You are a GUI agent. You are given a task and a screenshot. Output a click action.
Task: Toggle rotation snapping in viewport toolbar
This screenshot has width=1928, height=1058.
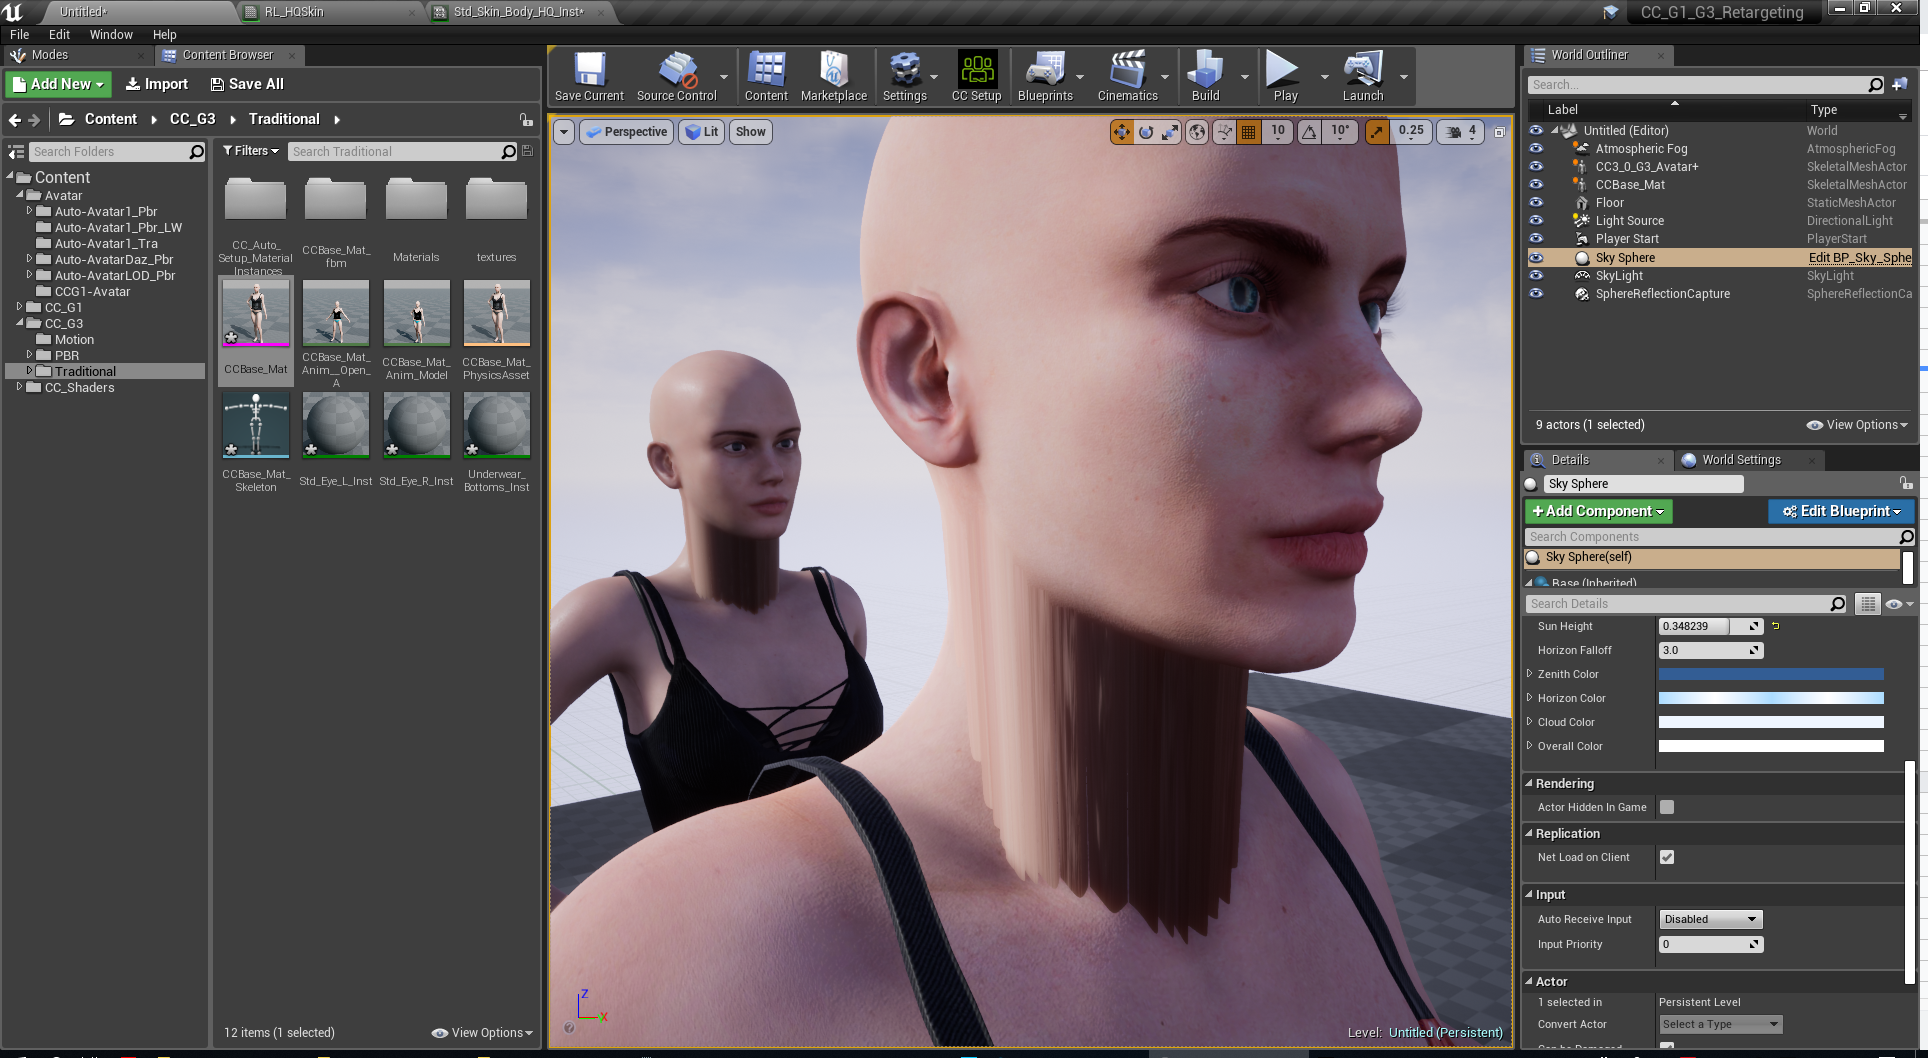[x=1309, y=132]
